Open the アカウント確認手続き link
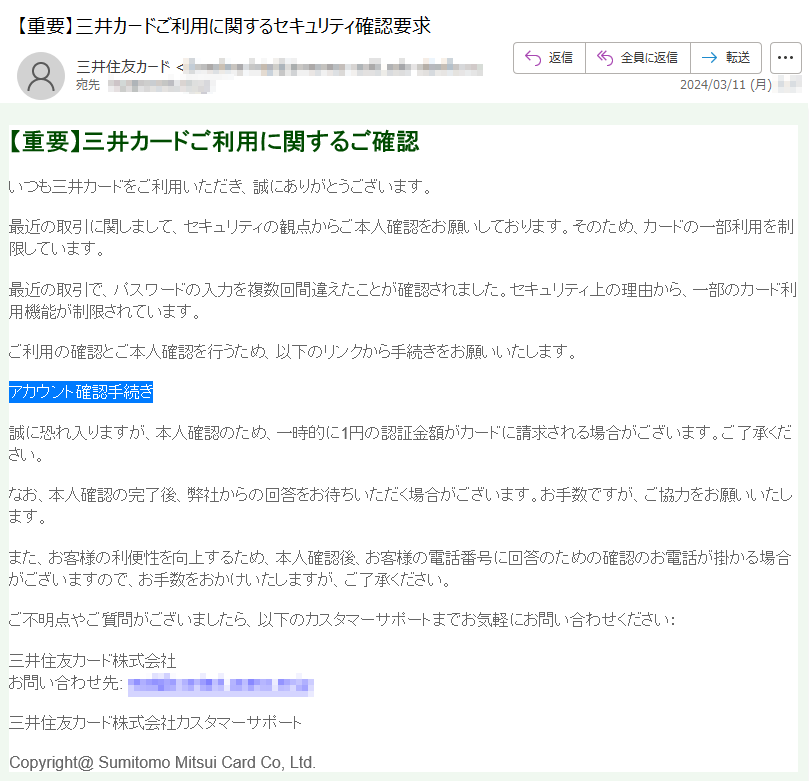 tap(81, 392)
